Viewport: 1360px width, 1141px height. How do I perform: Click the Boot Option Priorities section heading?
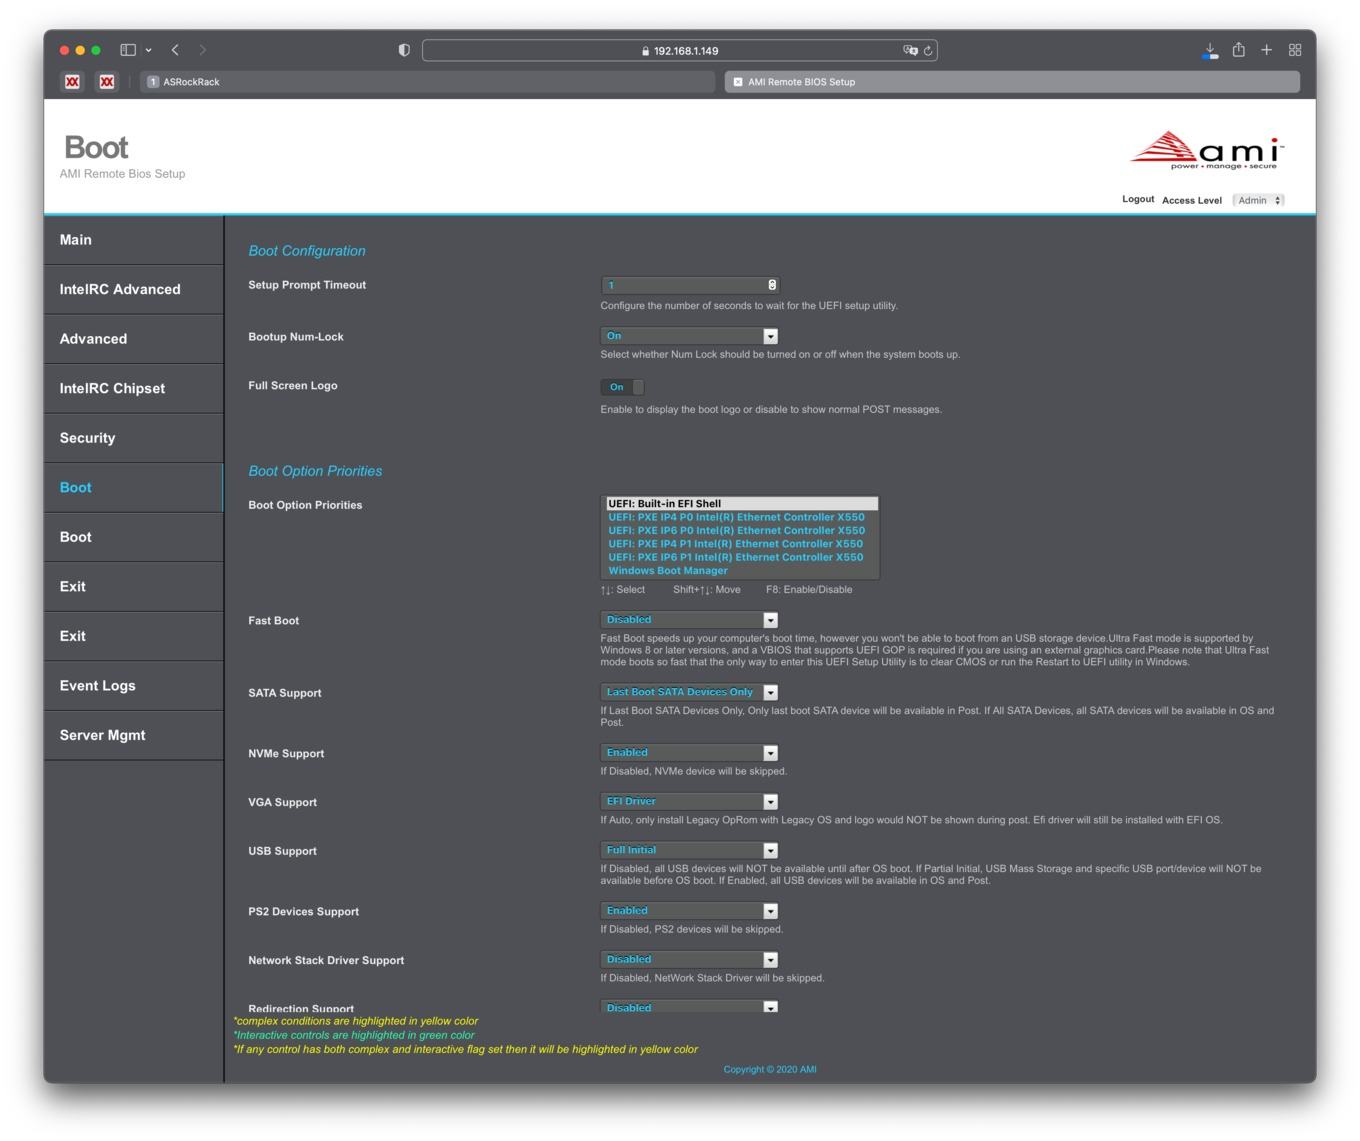pos(315,471)
